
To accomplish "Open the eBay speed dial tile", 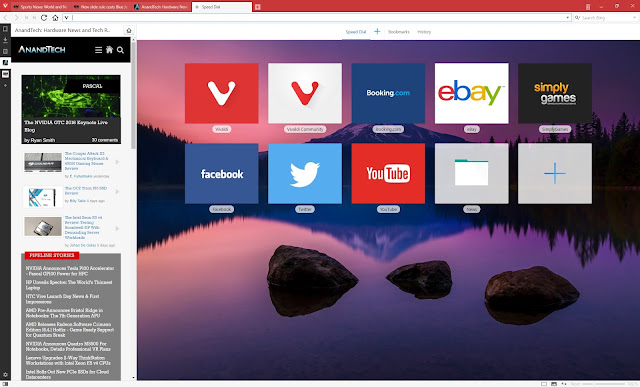I will tap(471, 93).
